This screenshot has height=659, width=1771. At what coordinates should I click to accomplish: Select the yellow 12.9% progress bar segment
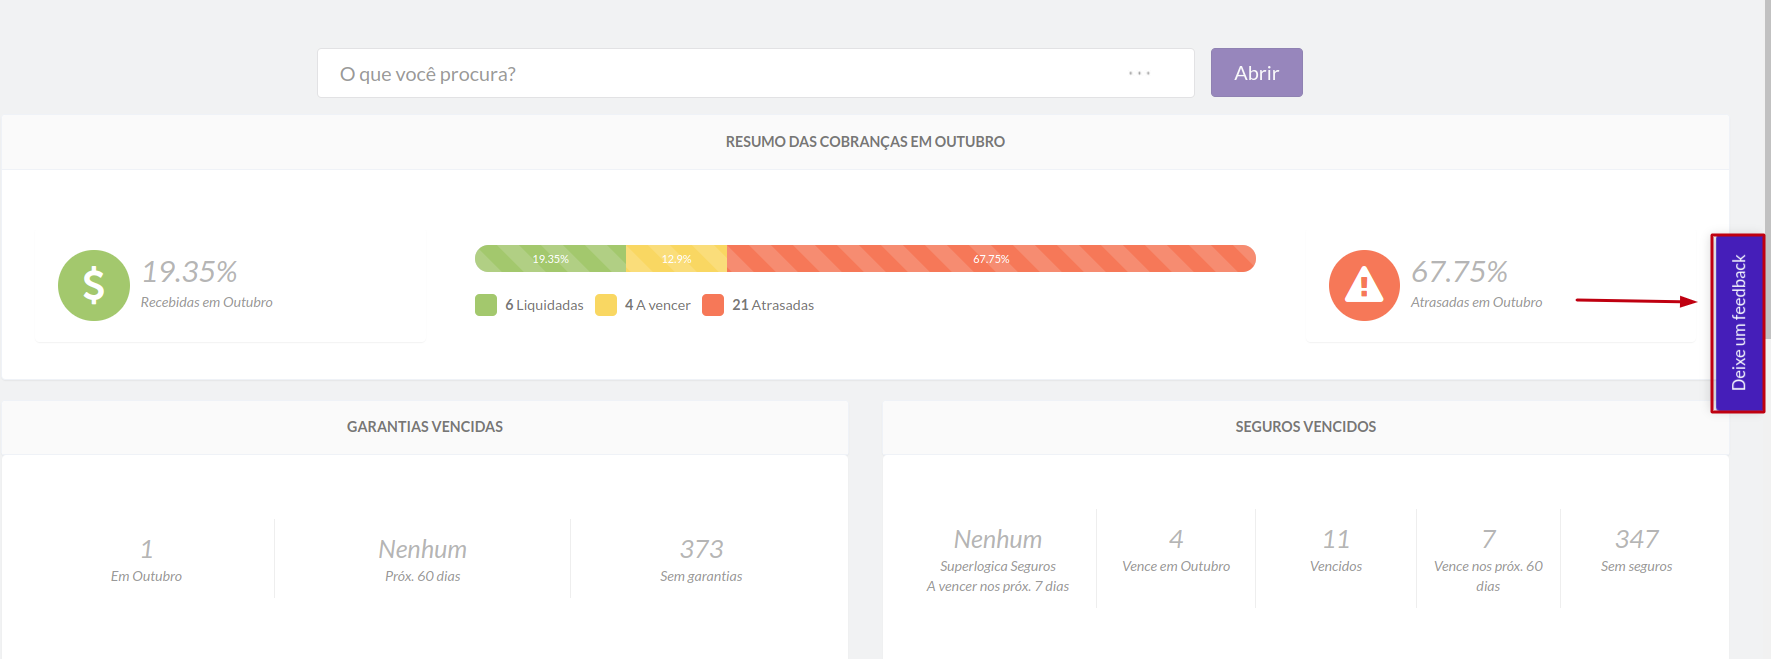coord(676,259)
